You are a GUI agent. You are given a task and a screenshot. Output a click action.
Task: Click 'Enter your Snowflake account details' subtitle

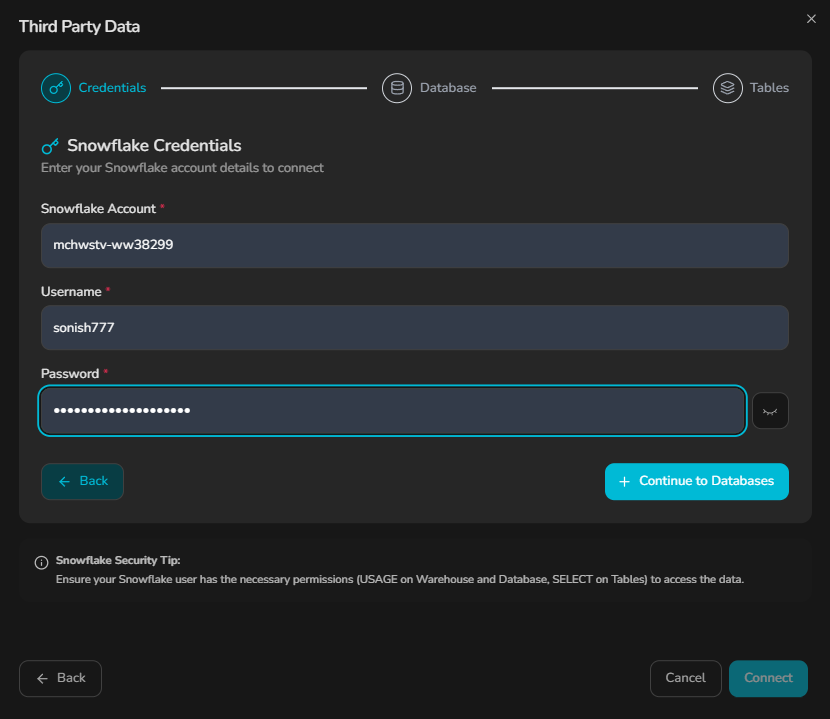tap(182, 168)
